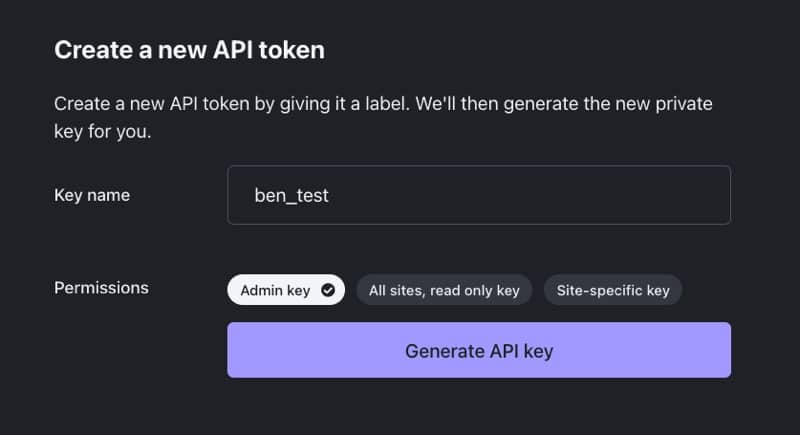
Task: Click the checkmark icon on Admin key
Action: [328, 290]
